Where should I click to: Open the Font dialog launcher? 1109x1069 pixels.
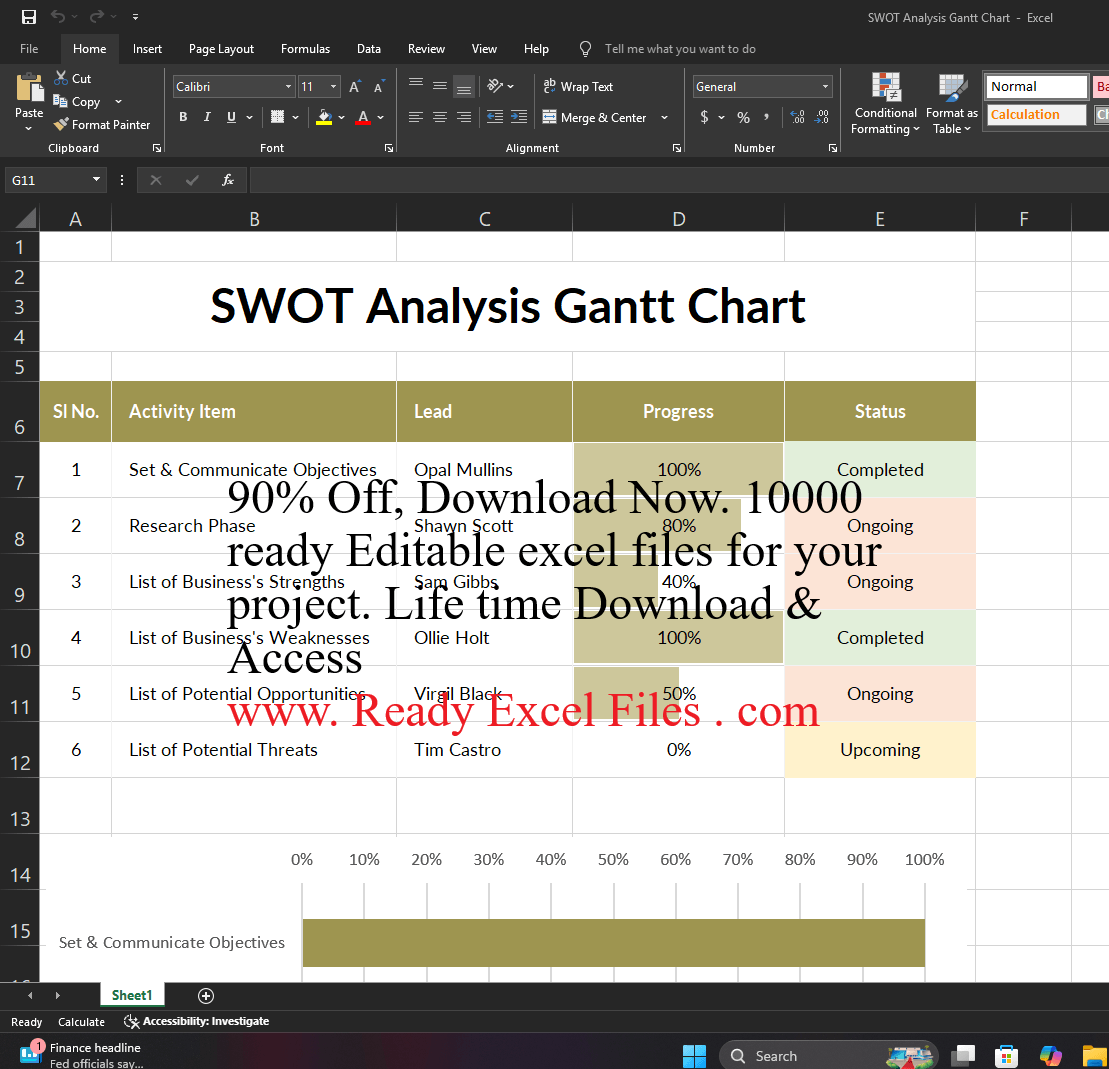[388, 148]
